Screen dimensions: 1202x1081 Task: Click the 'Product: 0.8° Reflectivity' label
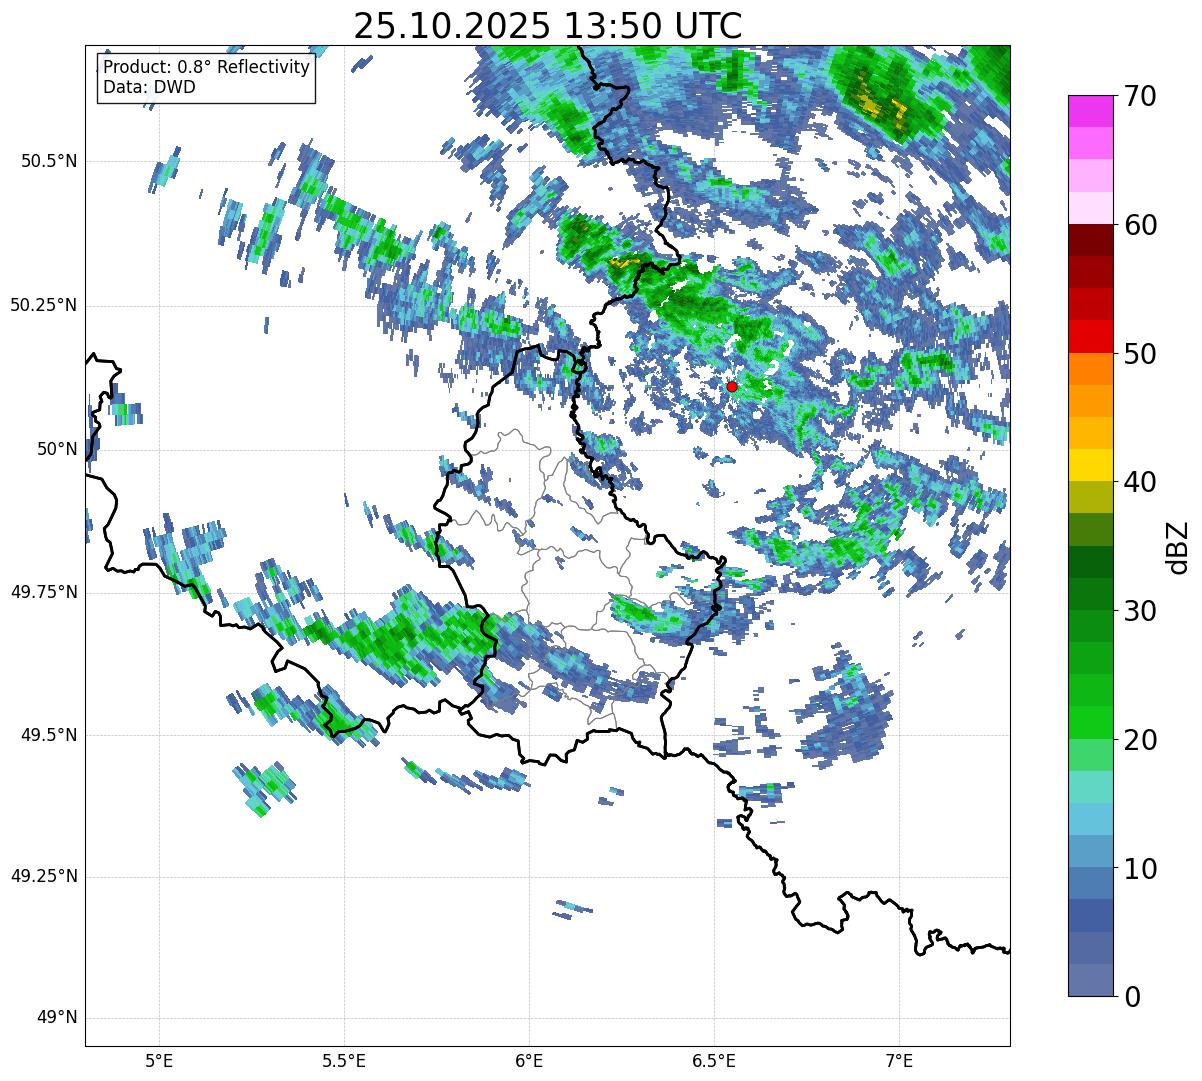pyautogui.click(x=207, y=67)
